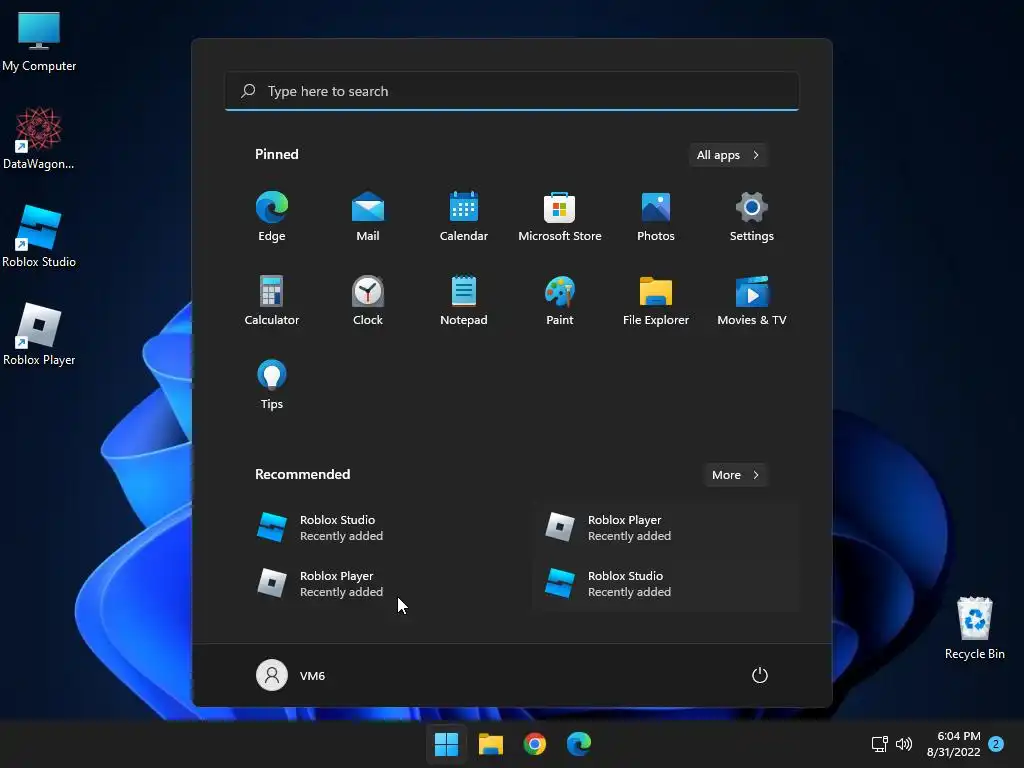Click the network icon in system tray
The width and height of the screenshot is (1024, 768).
point(880,744)
